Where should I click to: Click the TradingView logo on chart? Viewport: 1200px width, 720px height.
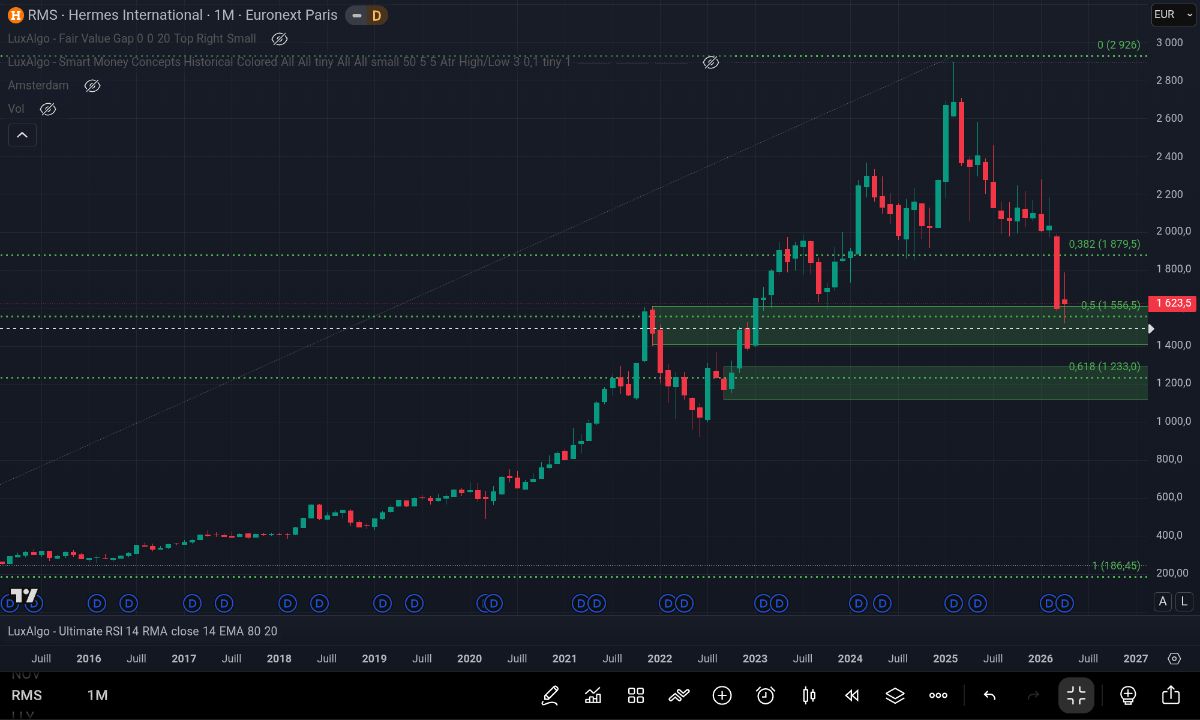pos(24,596)
